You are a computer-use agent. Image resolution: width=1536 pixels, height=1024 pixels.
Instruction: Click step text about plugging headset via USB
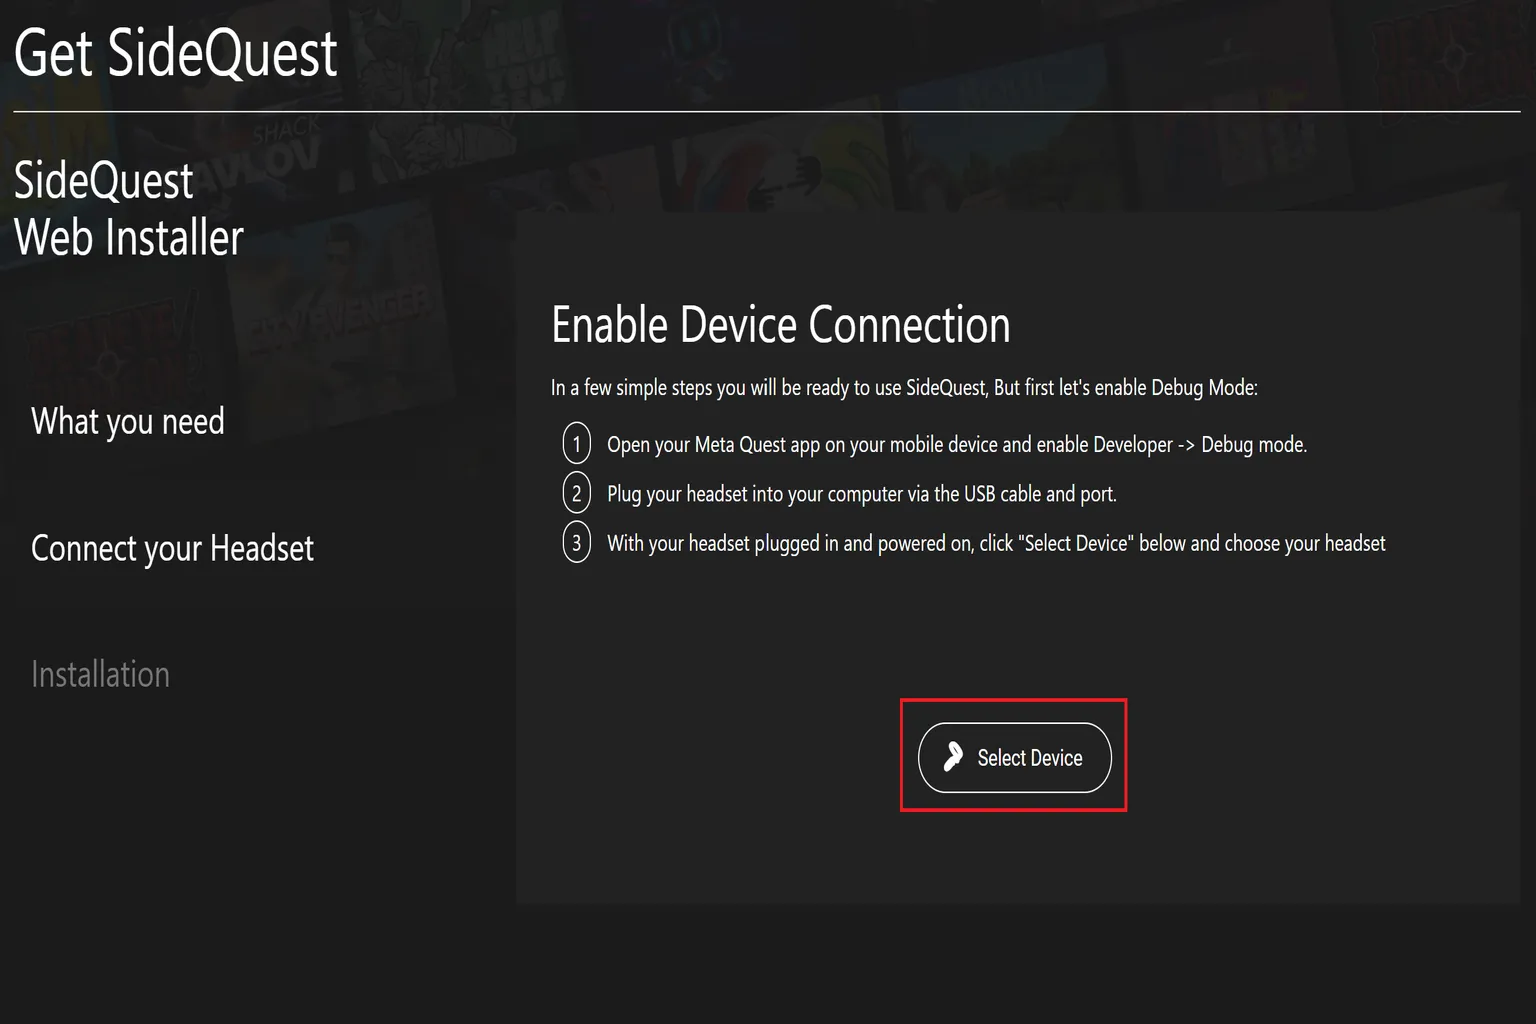point(862,493)
